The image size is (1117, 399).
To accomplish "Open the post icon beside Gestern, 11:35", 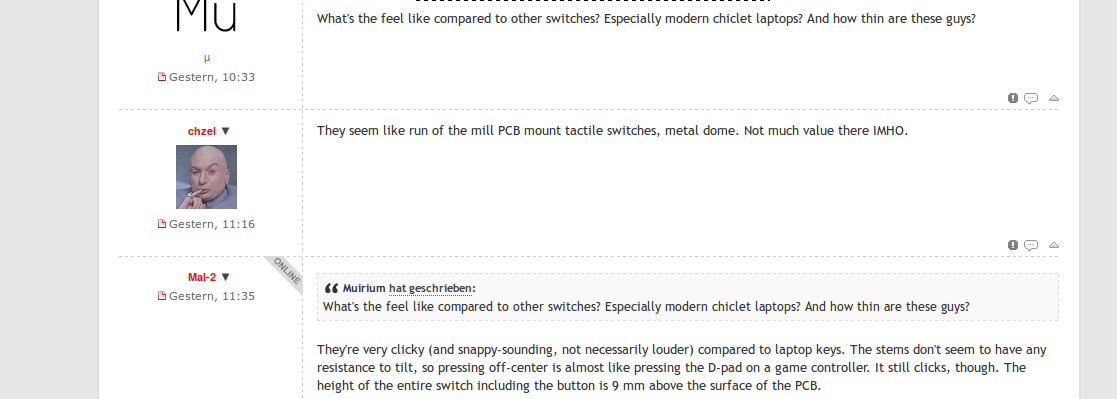I will (x=162, y=296).
